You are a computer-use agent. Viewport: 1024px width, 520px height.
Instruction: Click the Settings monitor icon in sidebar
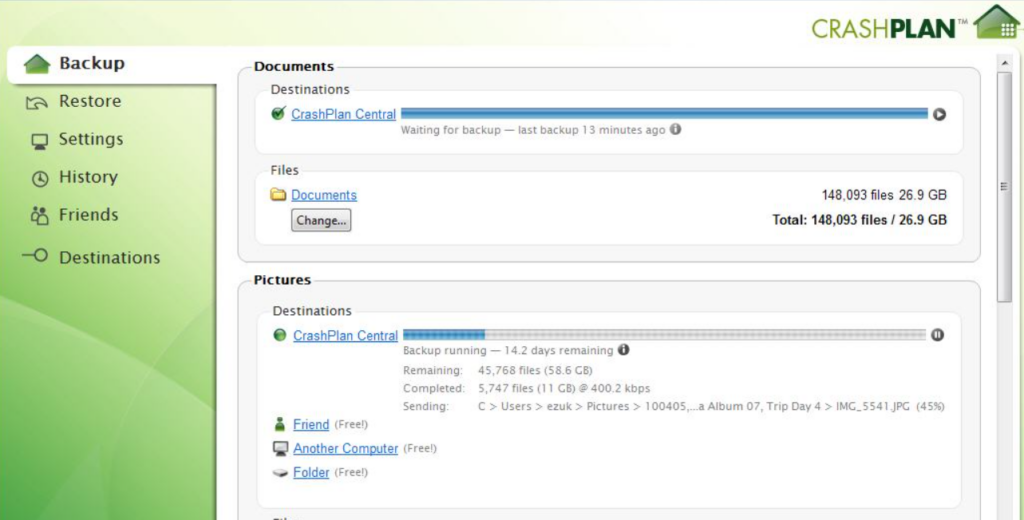click(40, 142)
